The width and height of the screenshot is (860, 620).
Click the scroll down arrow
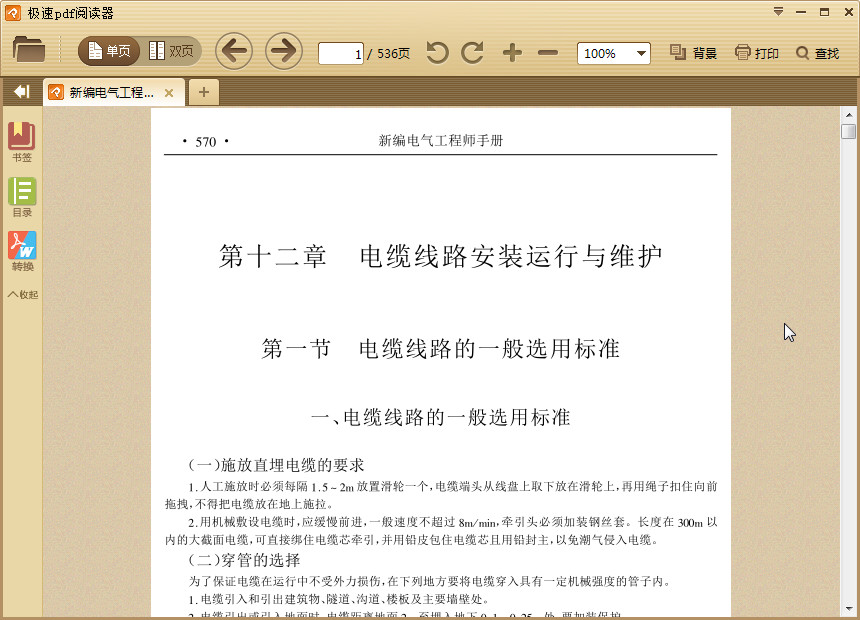click(x=848, y=608)
